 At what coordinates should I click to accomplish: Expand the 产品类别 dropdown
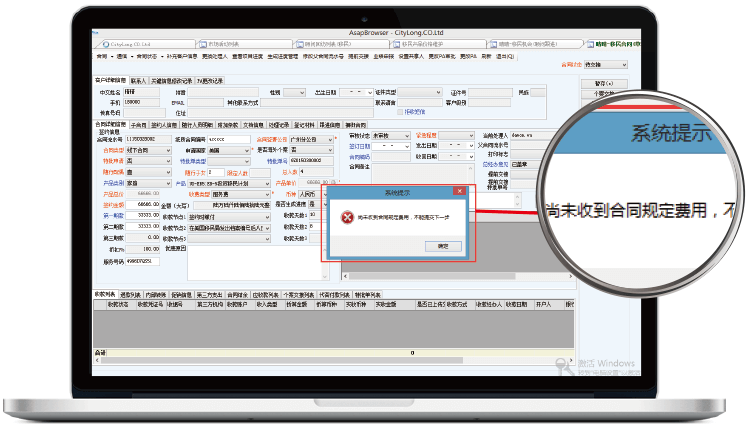click(x=148, y=183)
